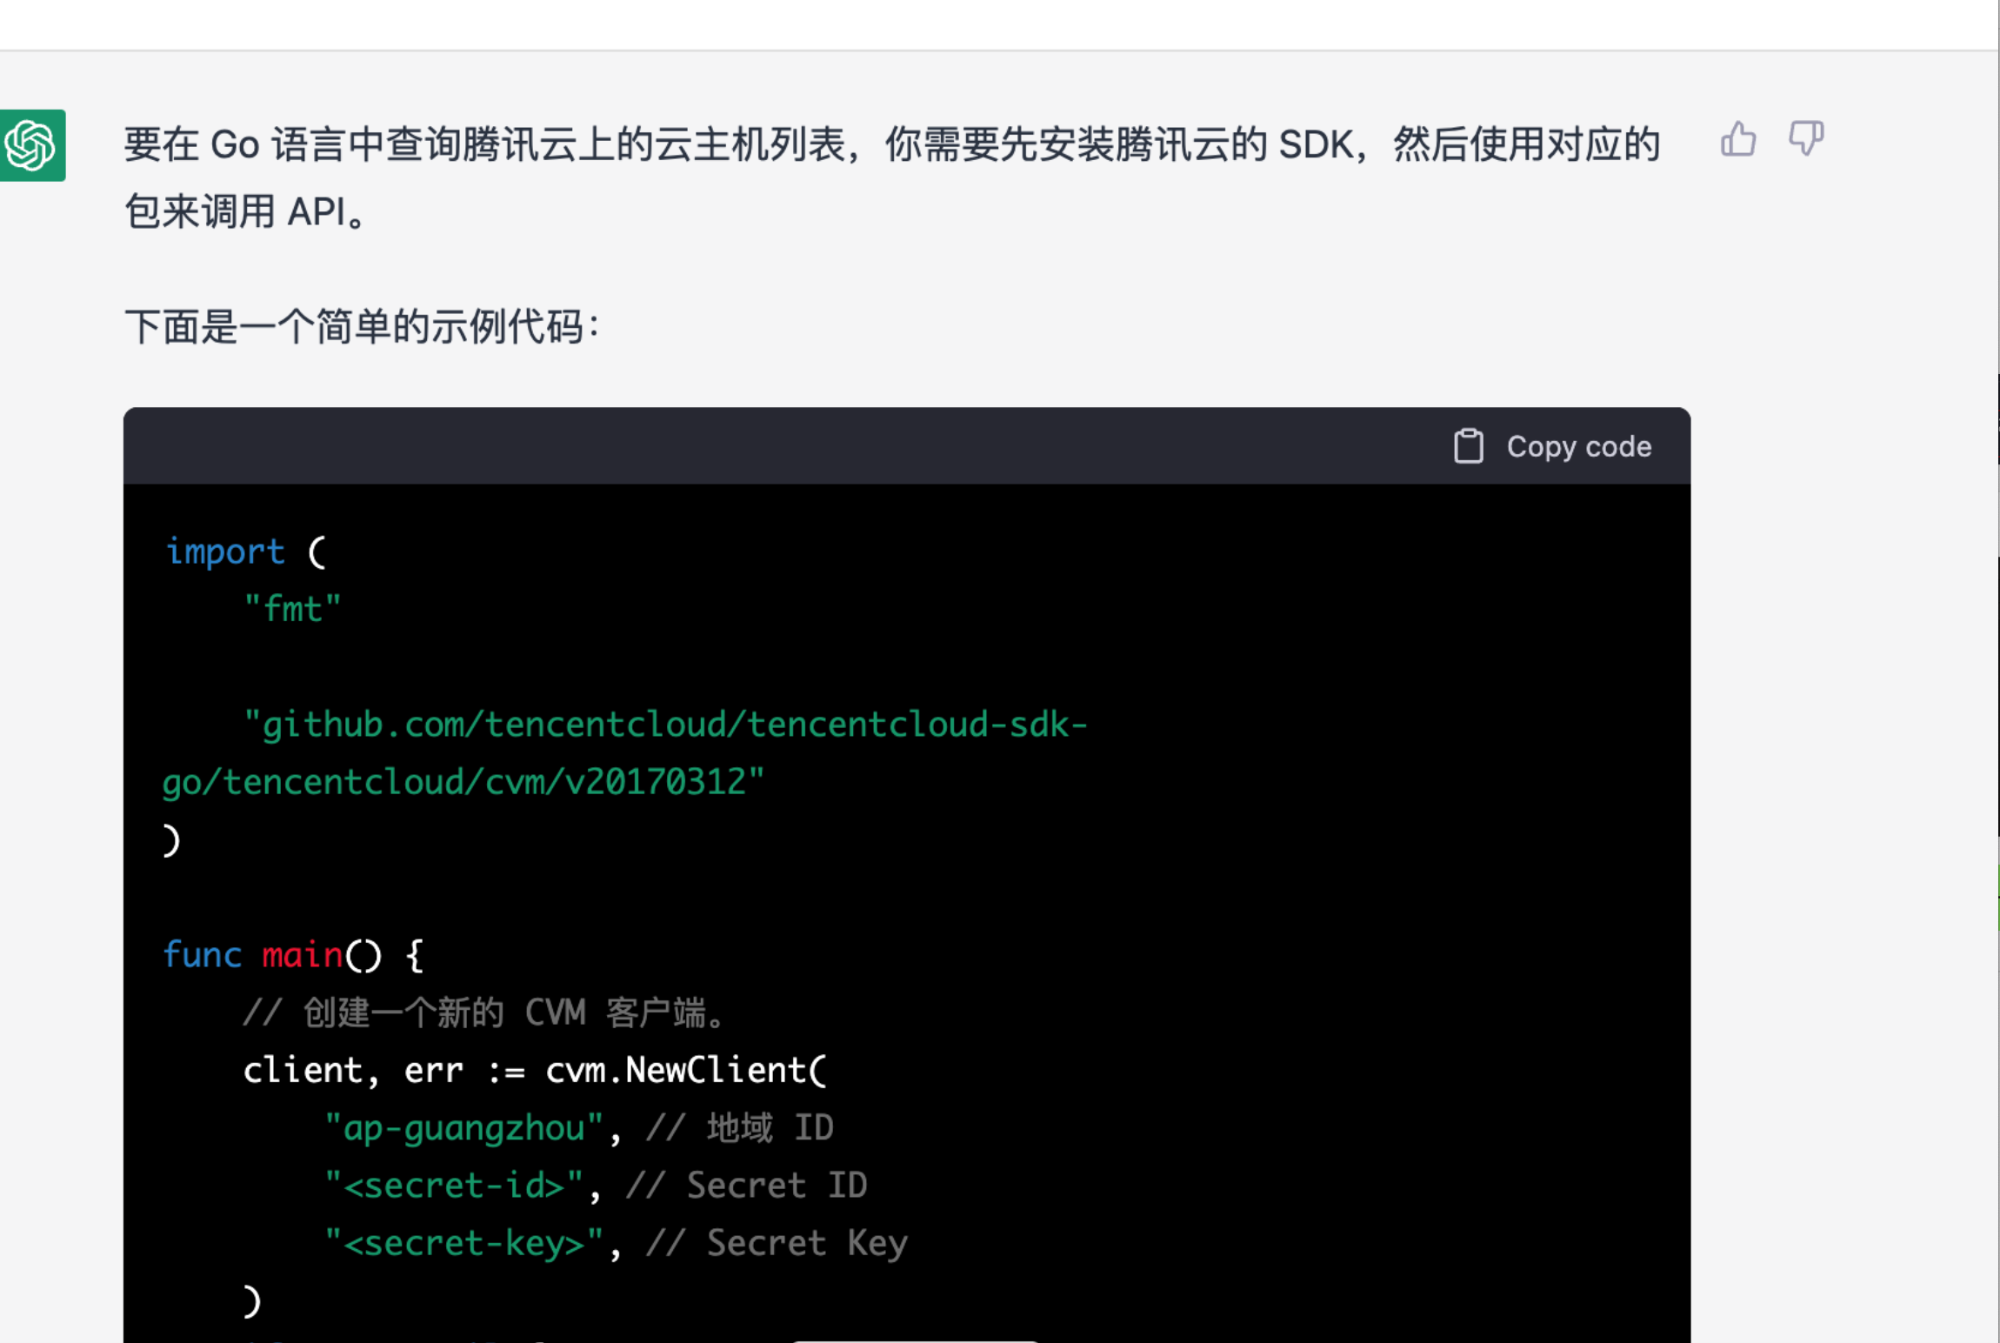
Task: Click cvm.NewClient( call in code
Action: [686, 1070]
